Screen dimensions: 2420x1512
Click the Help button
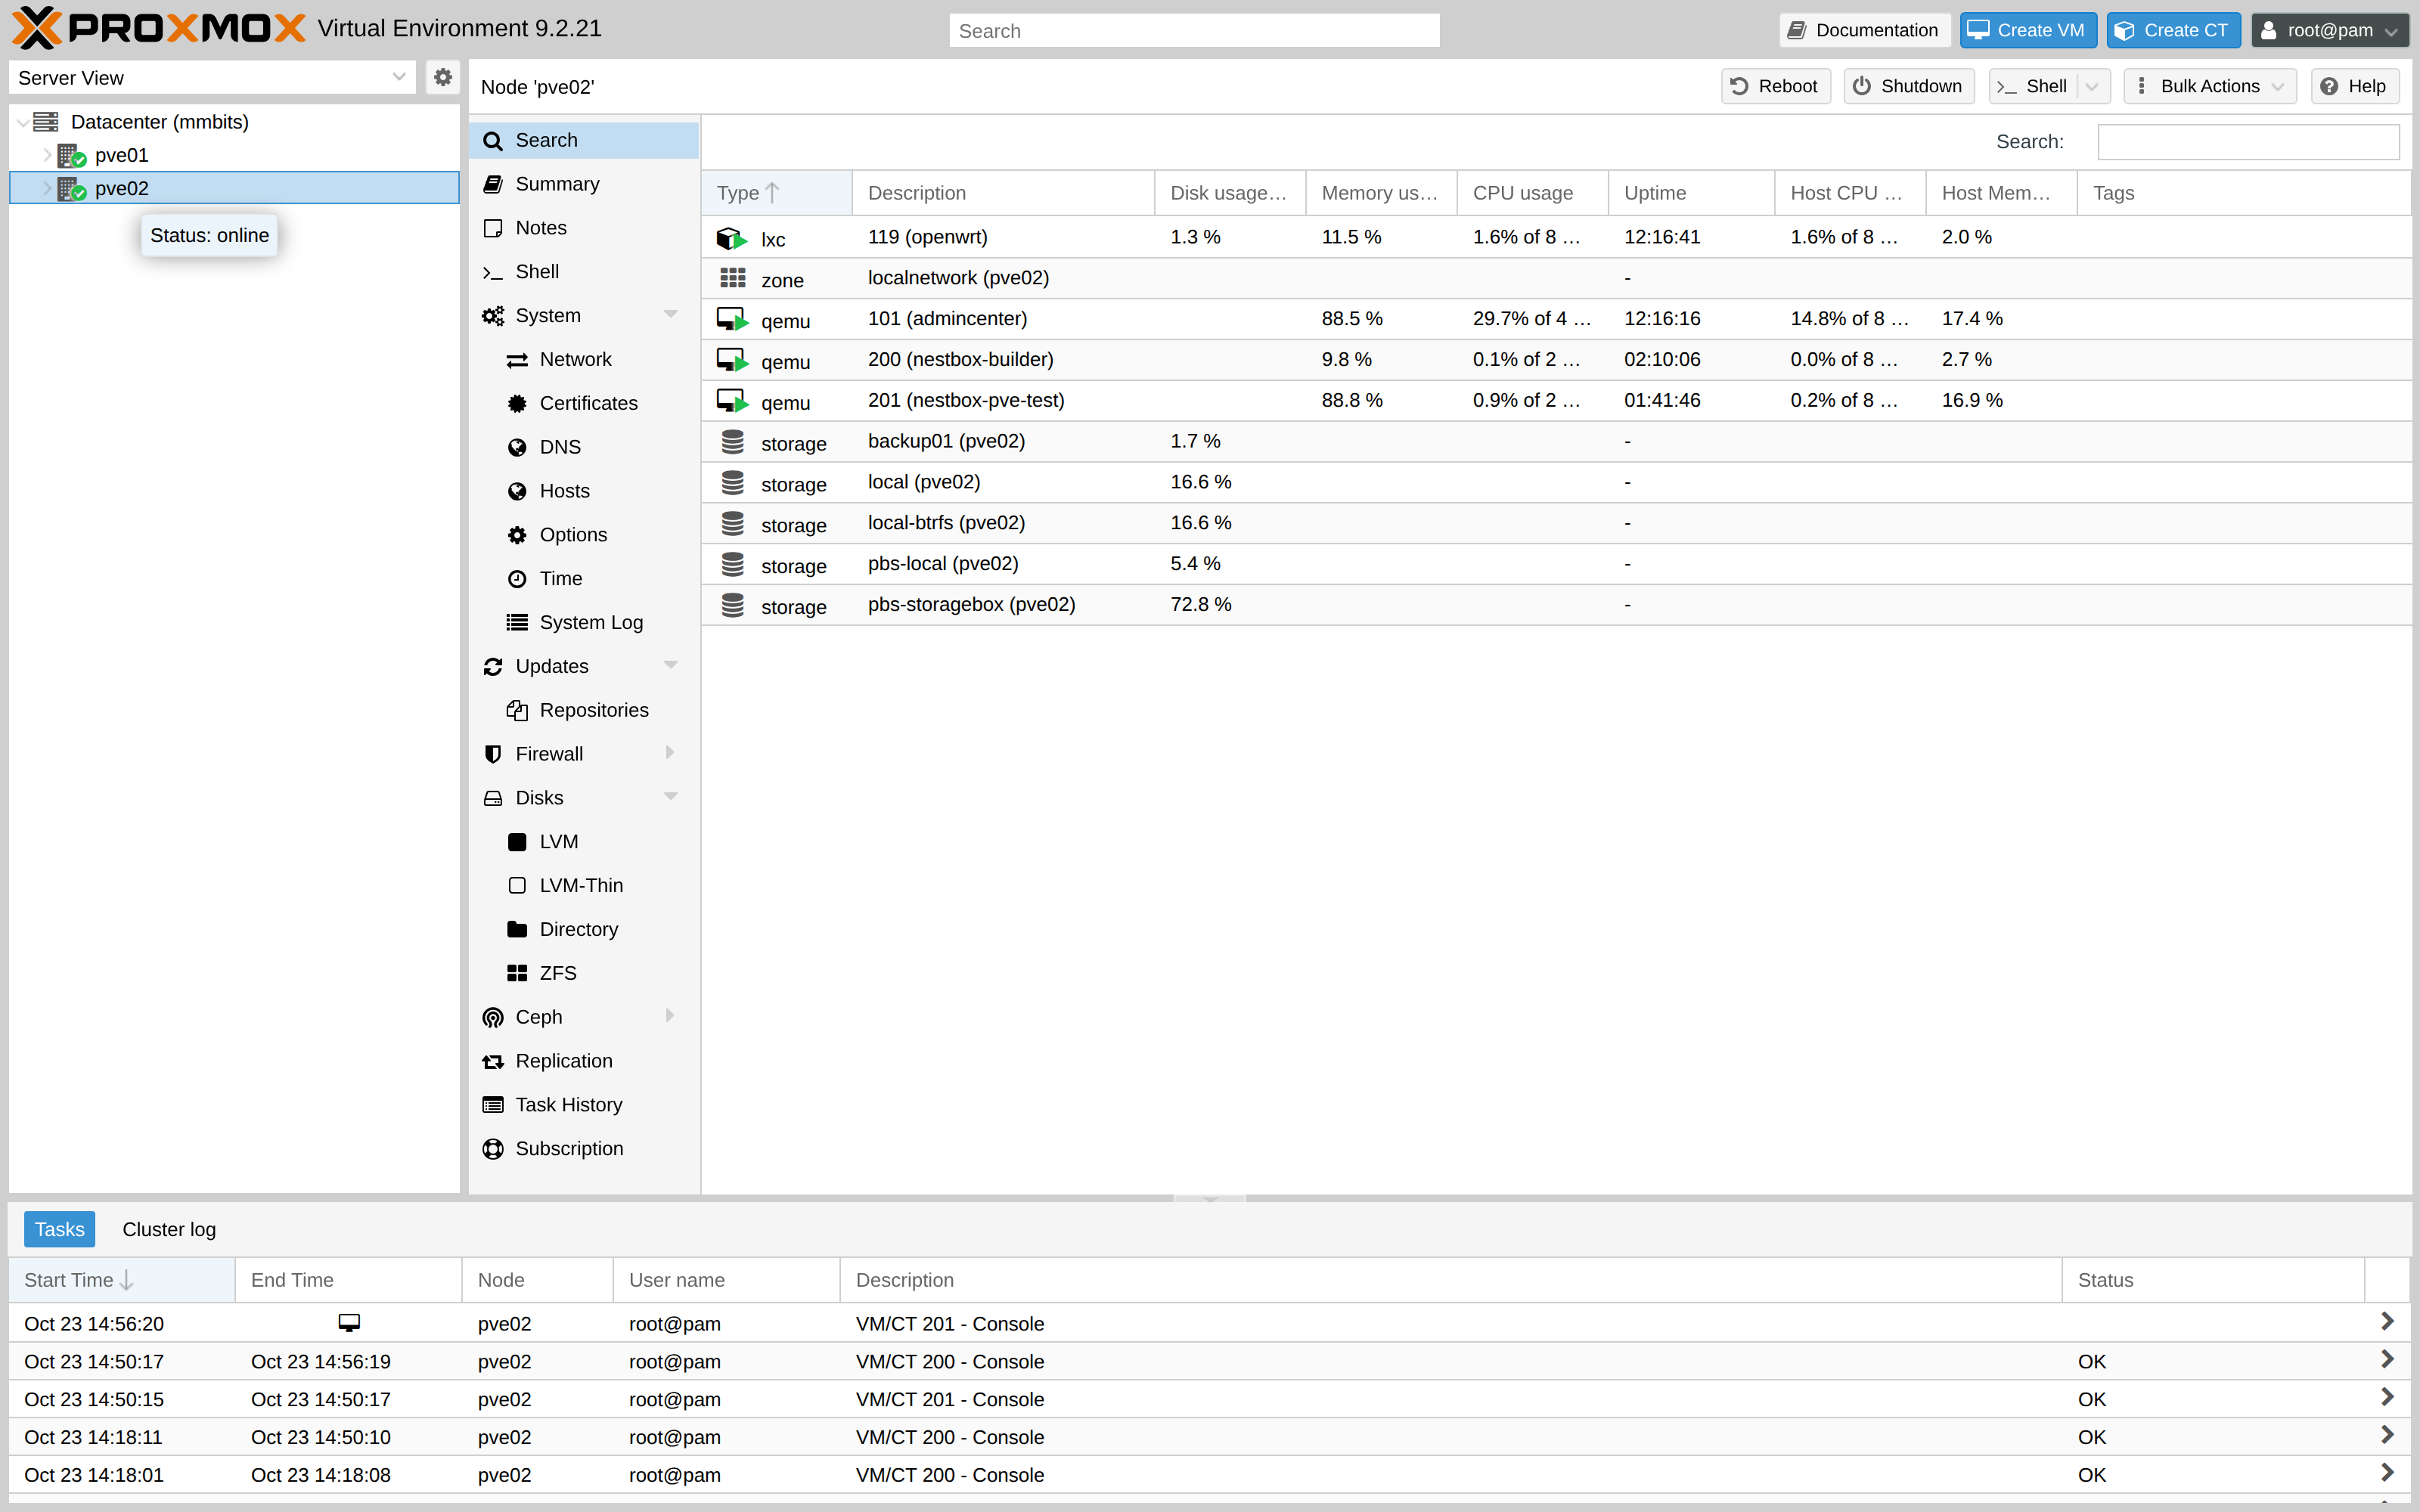point(2354,87)
